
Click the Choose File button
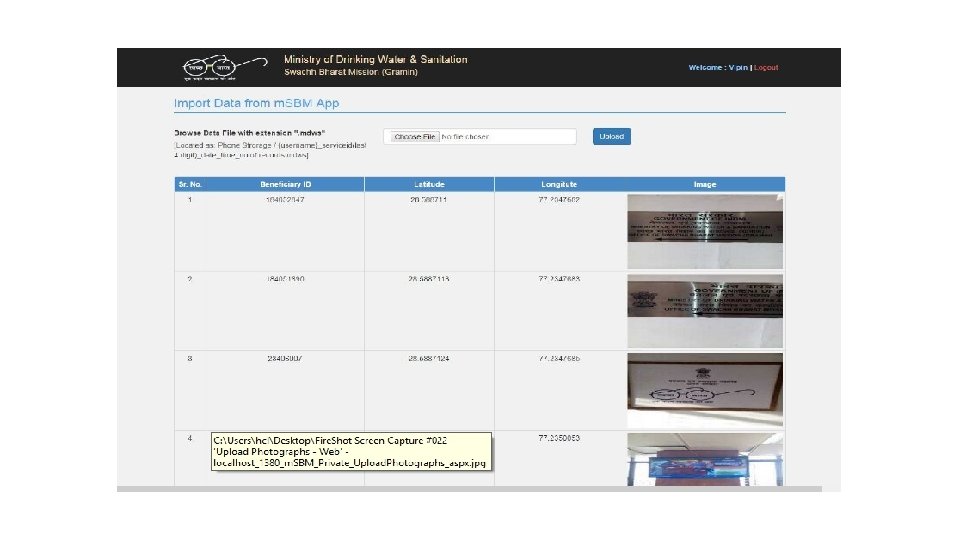point(414,137)
